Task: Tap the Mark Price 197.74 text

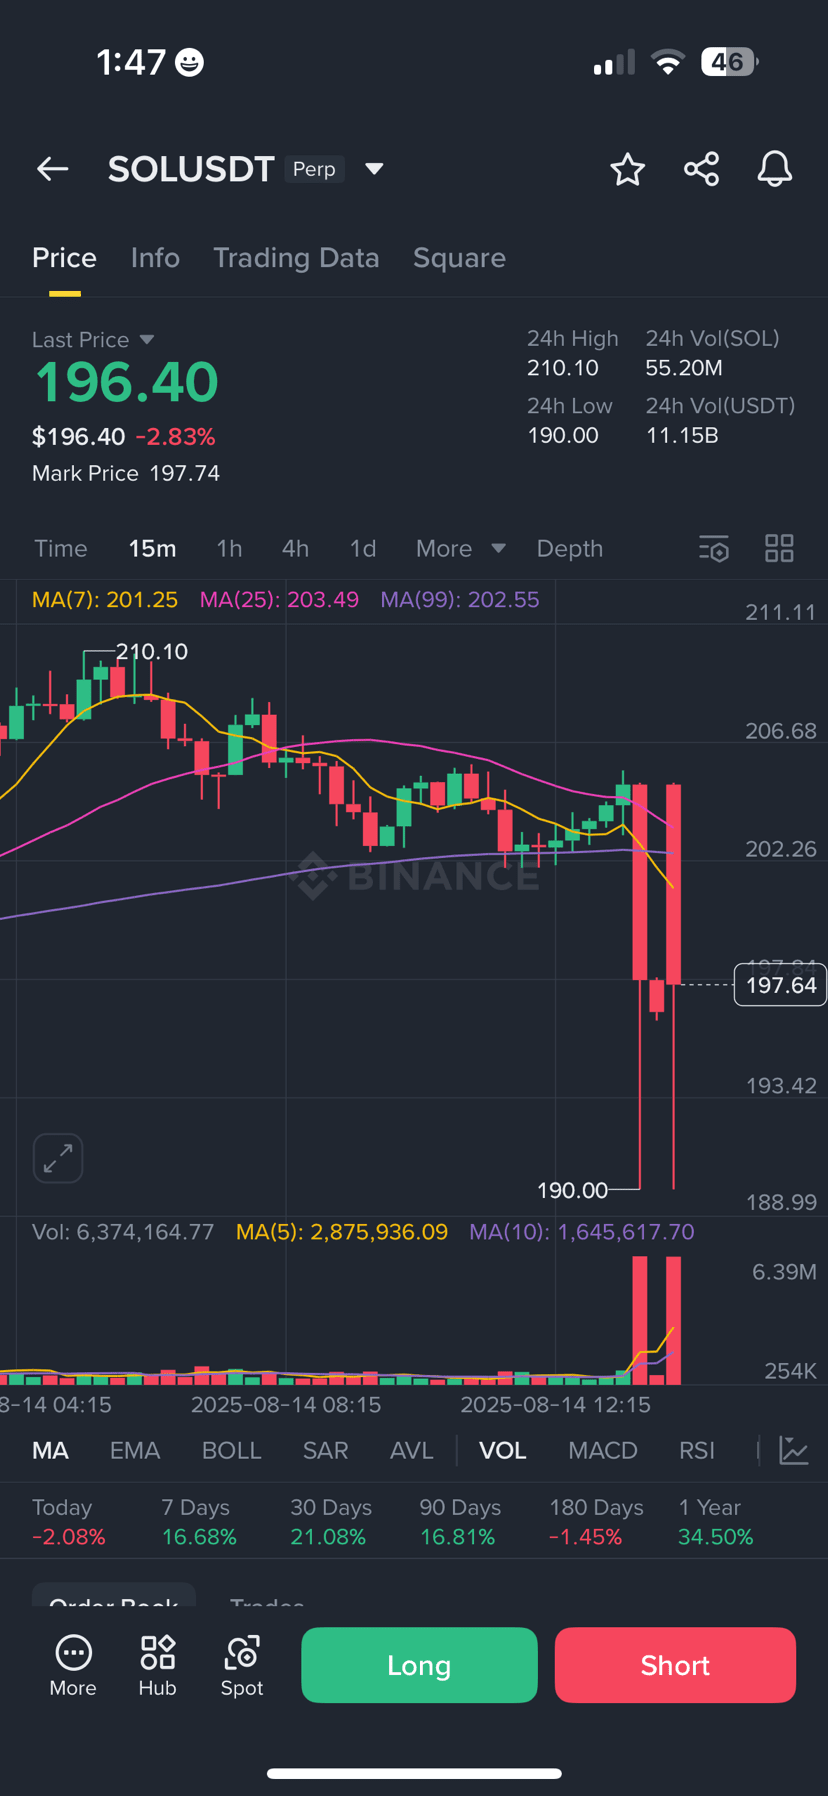Action: pyautogui.click(x=126, y=473)
